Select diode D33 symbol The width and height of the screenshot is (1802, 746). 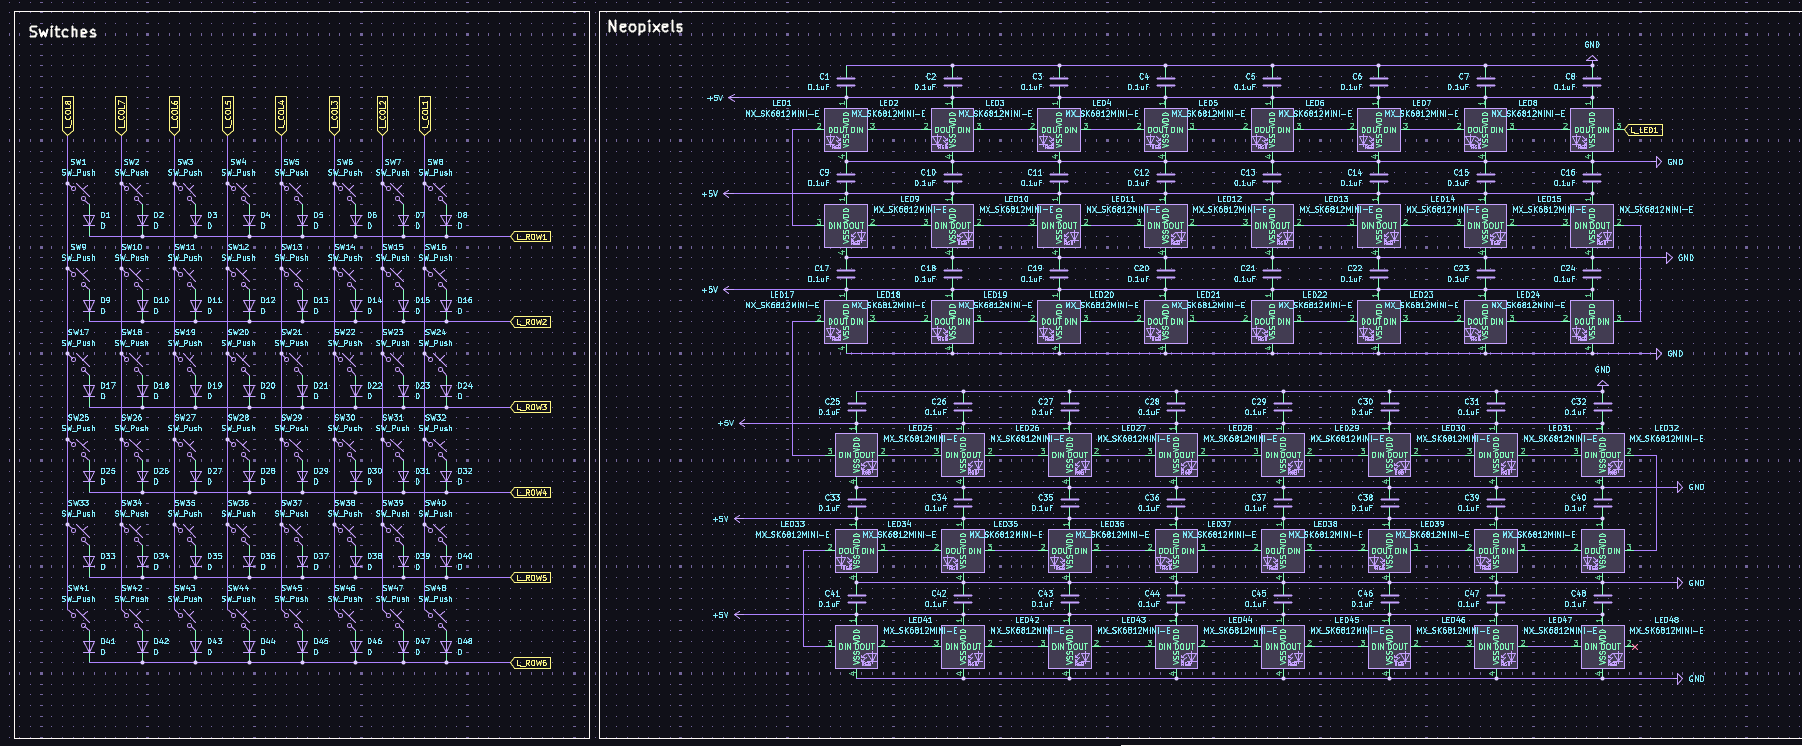pos(89,562)
